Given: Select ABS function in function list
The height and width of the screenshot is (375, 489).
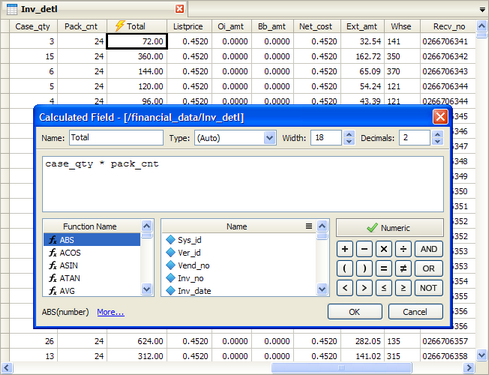Looking at the screenshot, I should coord(92,240).
